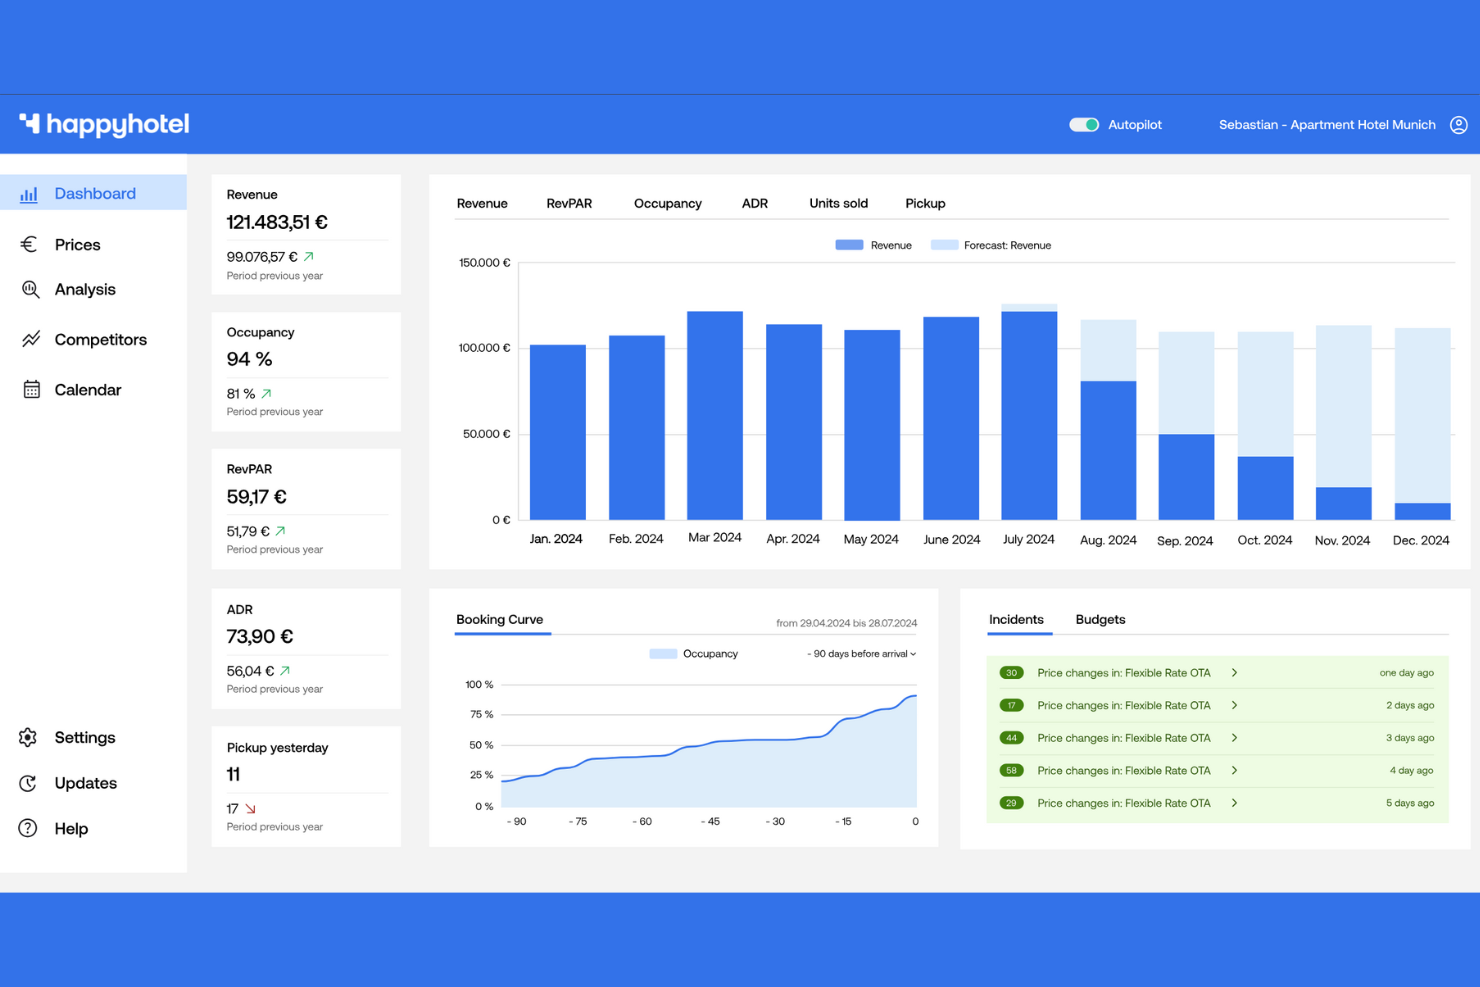Toggle the Forecast: Revenue legend entry
The image size is (1480, 987).
click(x=991, y=245)
